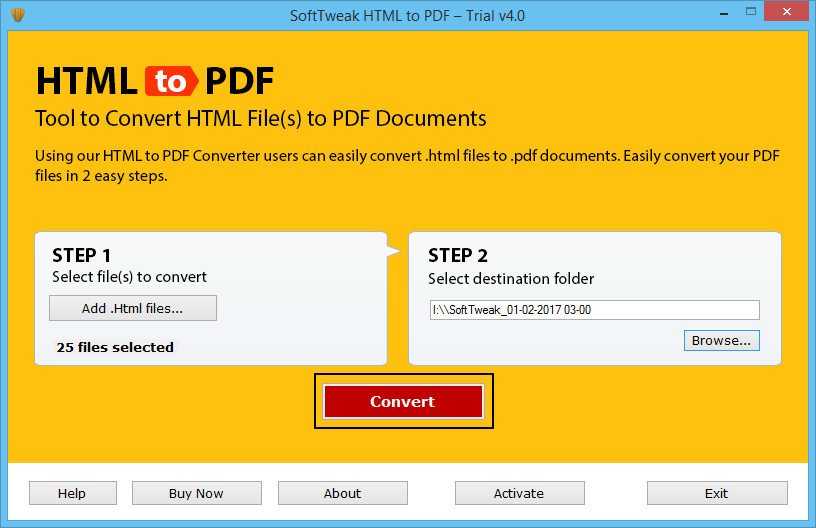Viewport: 816px width, 528px height.
Task: Open the Help button
Action: [72, 493]
